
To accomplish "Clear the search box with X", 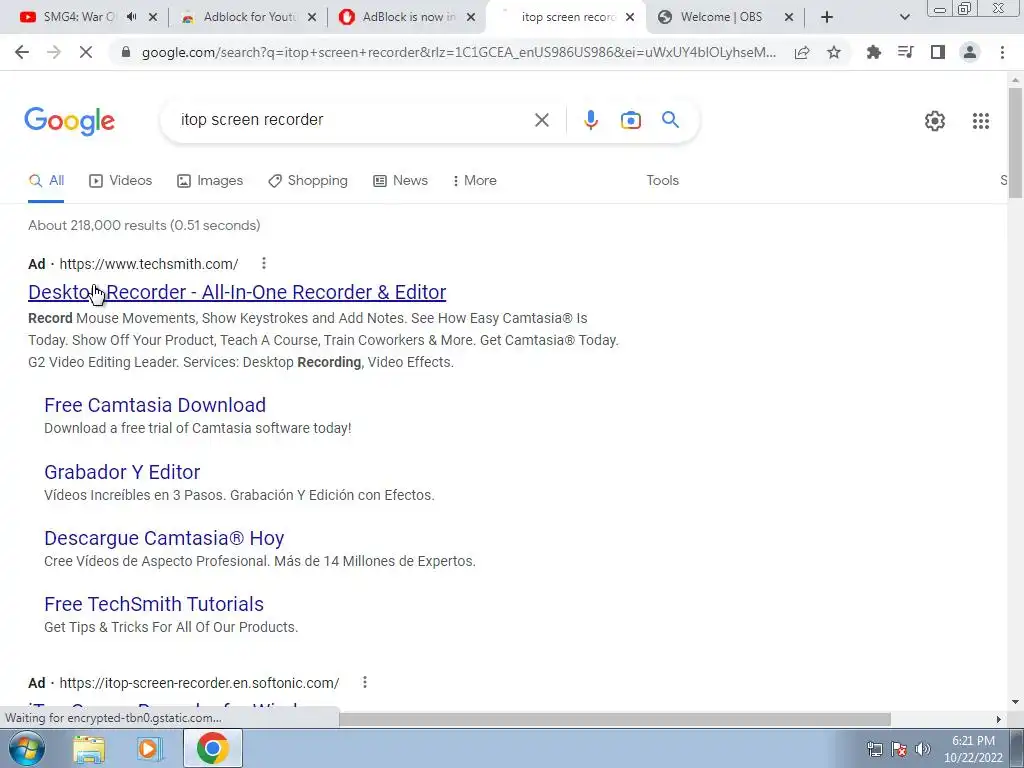I will tap(541, 120).
